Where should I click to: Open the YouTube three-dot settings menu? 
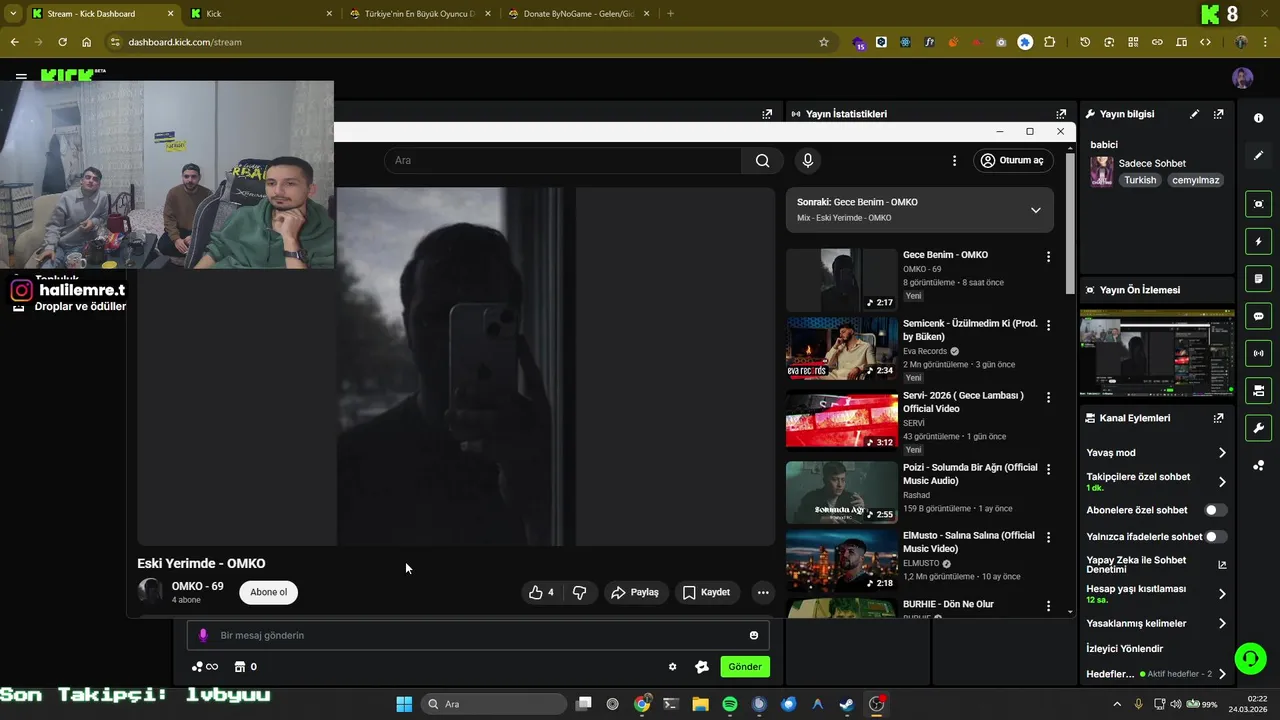coord(954,160)
